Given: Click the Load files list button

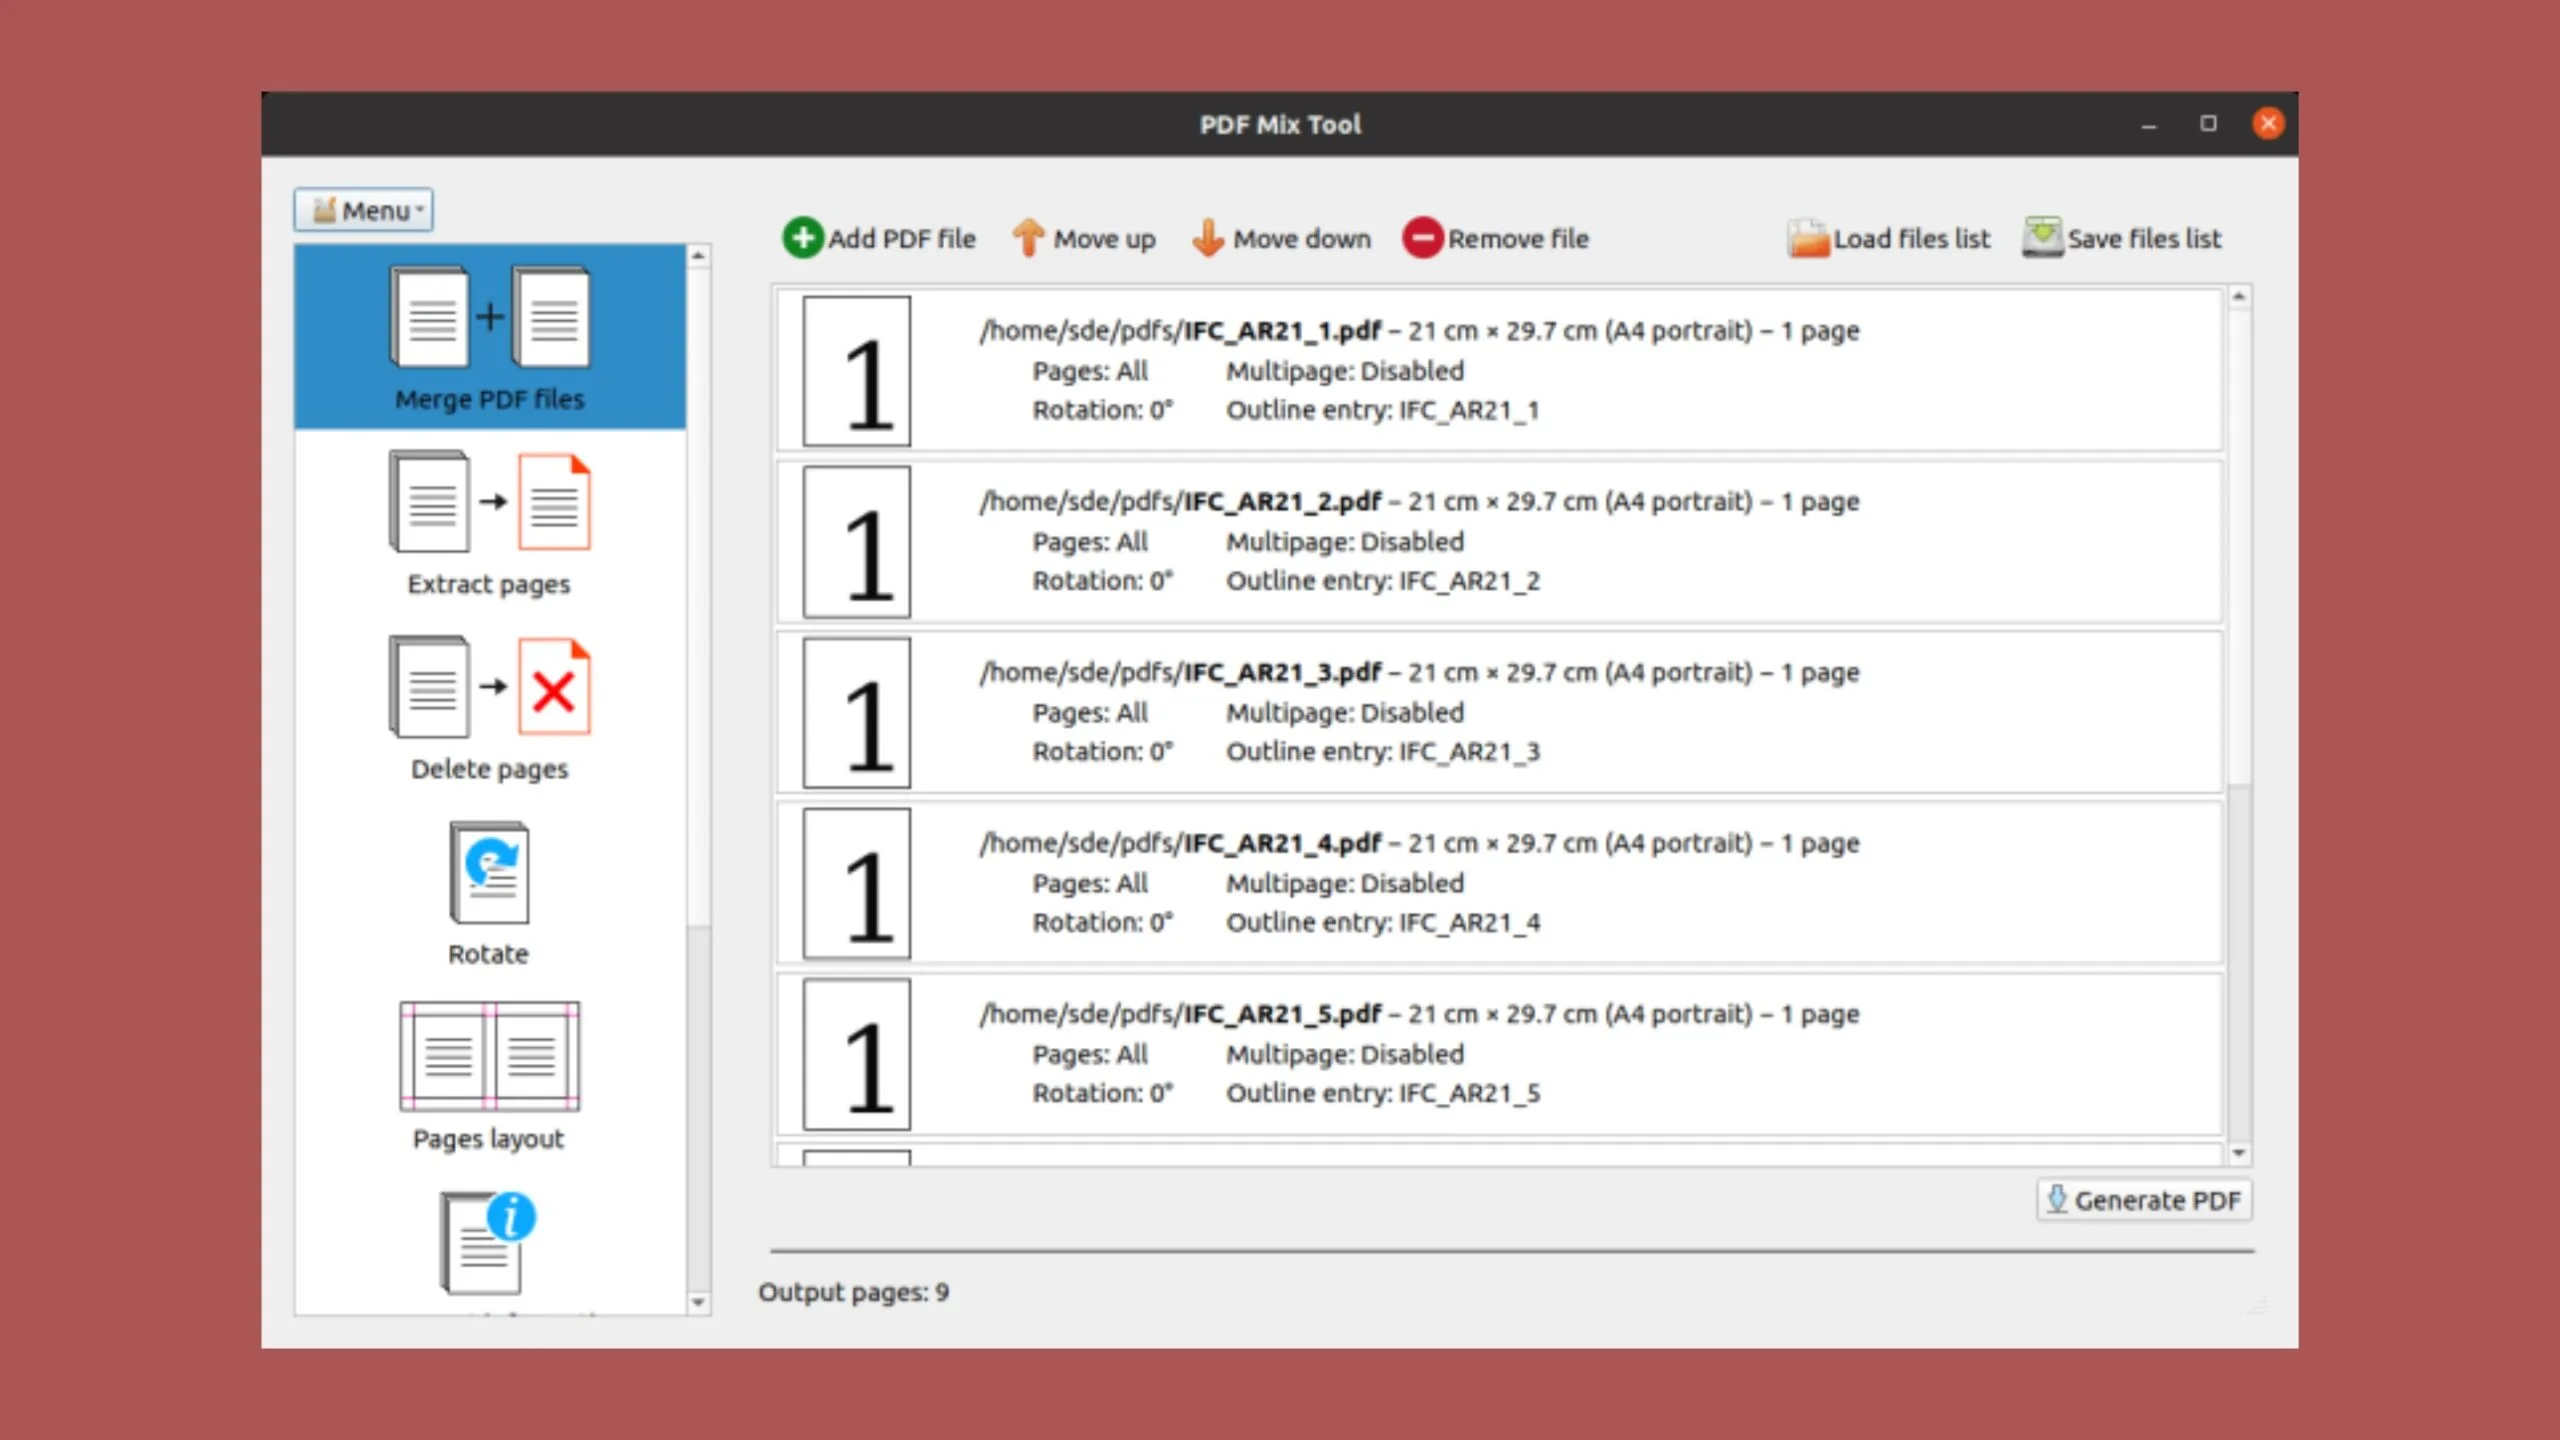Looking at the screenshot, I should click(1888, 237).
